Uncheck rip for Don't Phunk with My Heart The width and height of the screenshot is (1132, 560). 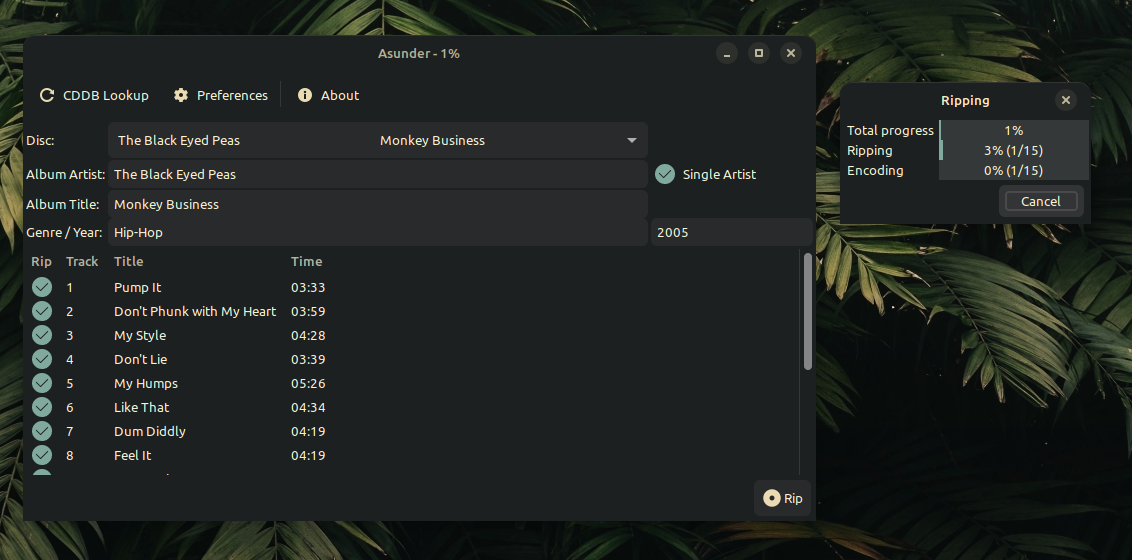tap(42, 311)
